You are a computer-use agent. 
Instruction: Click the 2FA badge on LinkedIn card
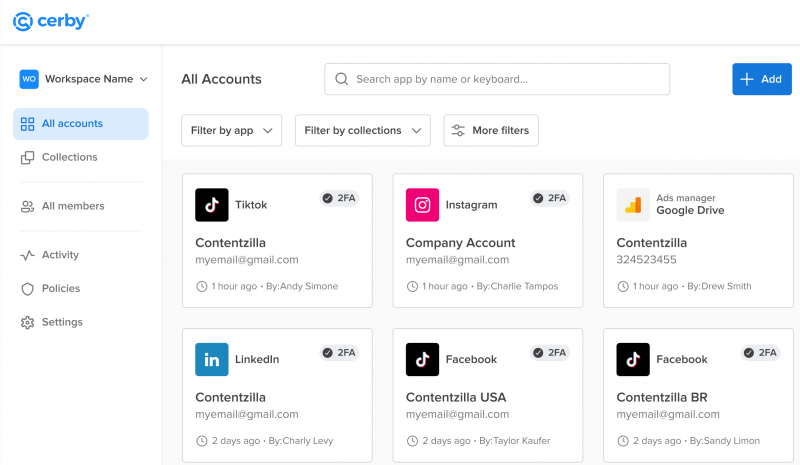(x=339, y=352)
